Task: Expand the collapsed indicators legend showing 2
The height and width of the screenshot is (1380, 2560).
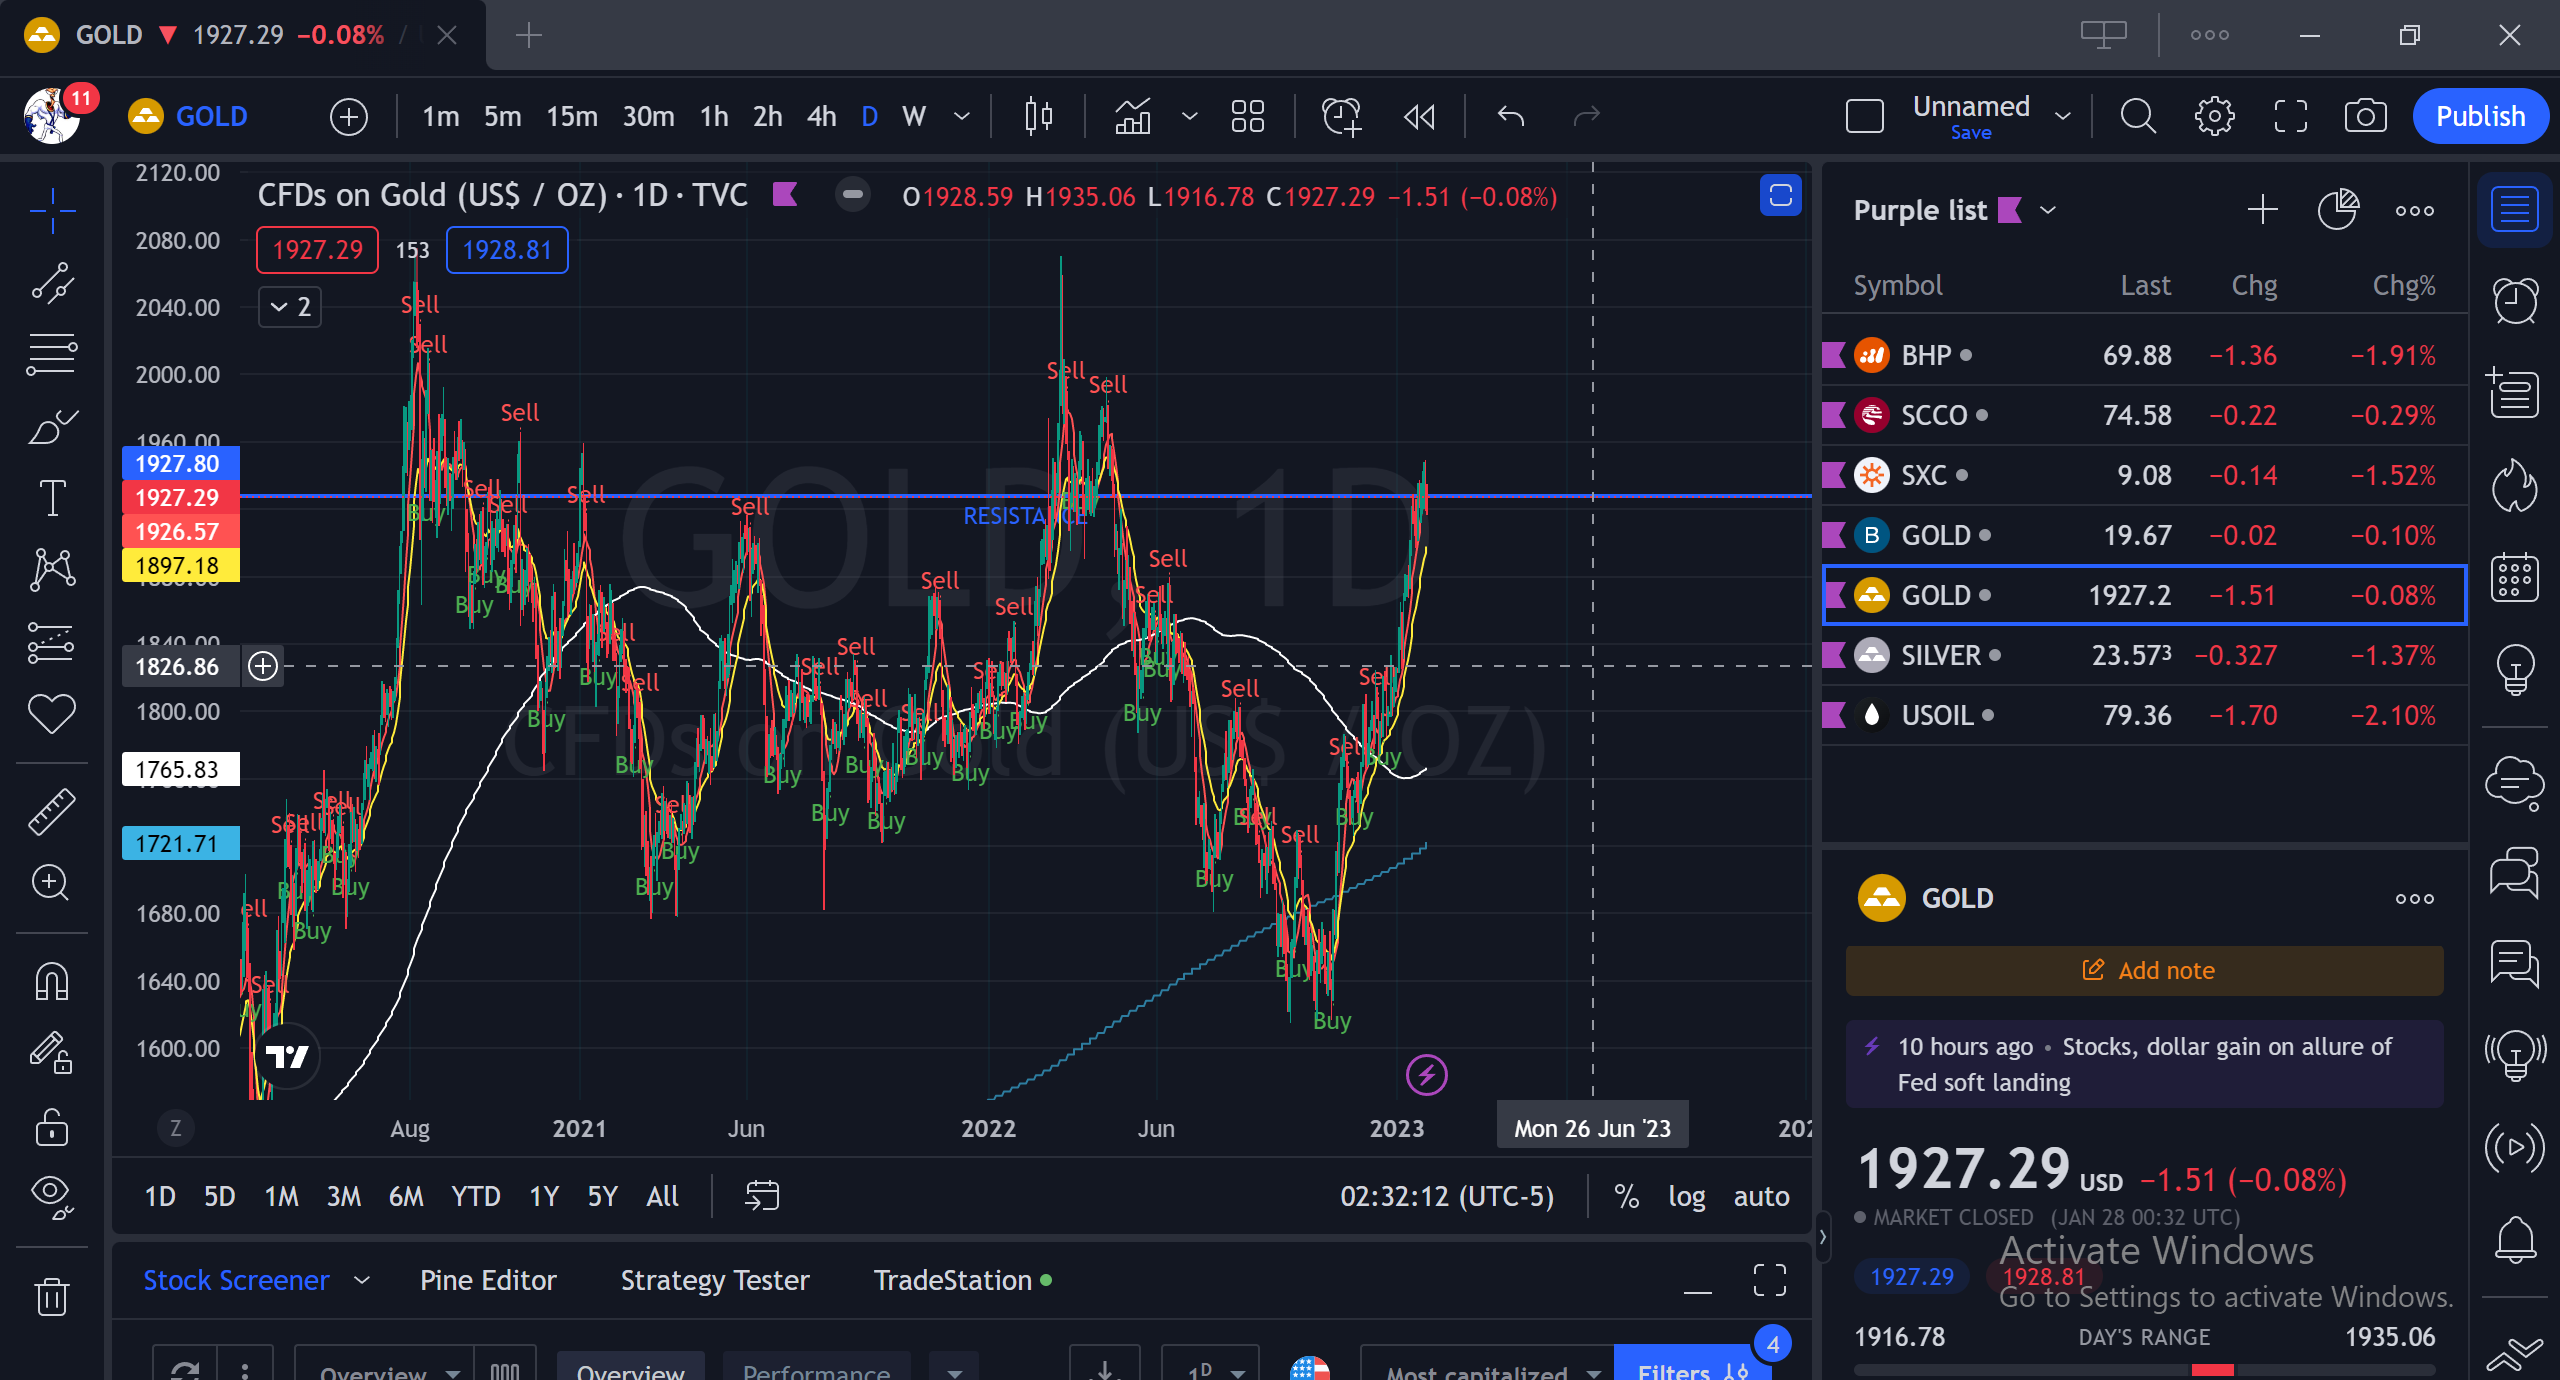Action: point(290,306)
